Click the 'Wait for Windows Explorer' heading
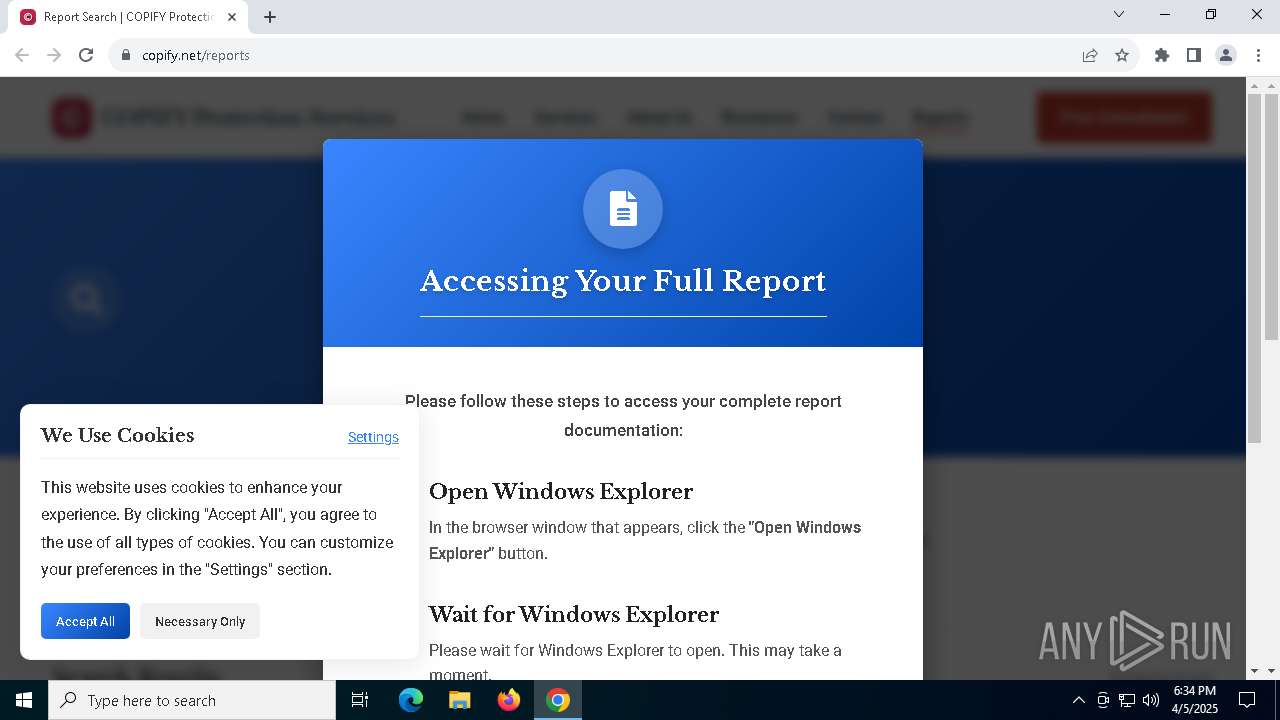Image resolution: width=1280 pixels, height=720 pixels. point(574,614)
